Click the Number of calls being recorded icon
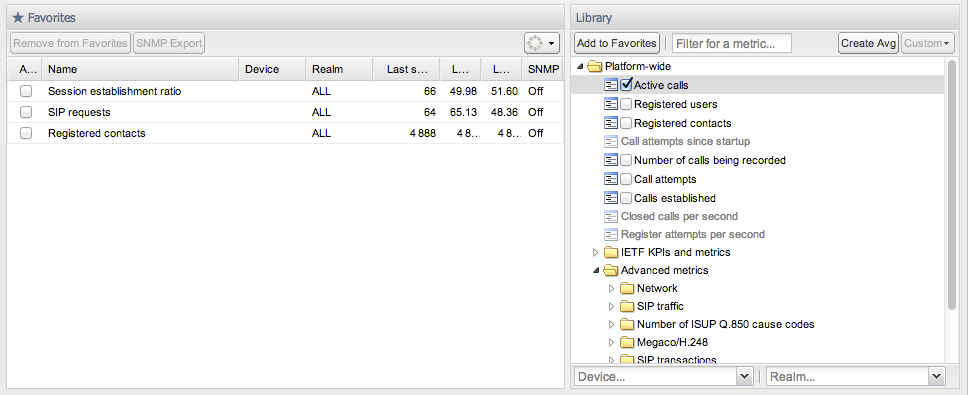 click(611, 160)
